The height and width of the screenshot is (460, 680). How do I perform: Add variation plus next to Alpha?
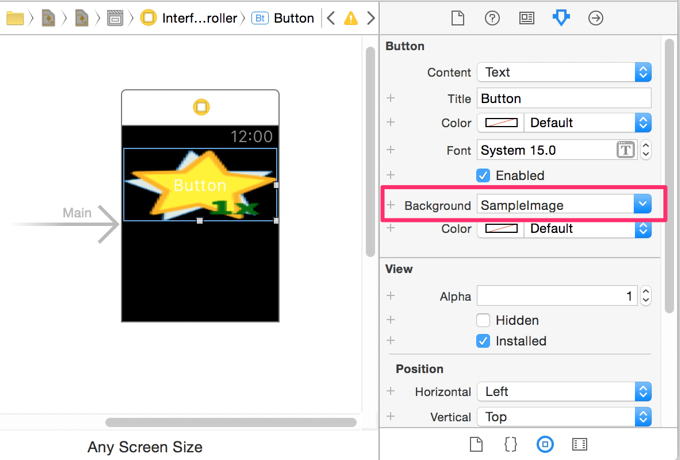(x=391, y=296)
